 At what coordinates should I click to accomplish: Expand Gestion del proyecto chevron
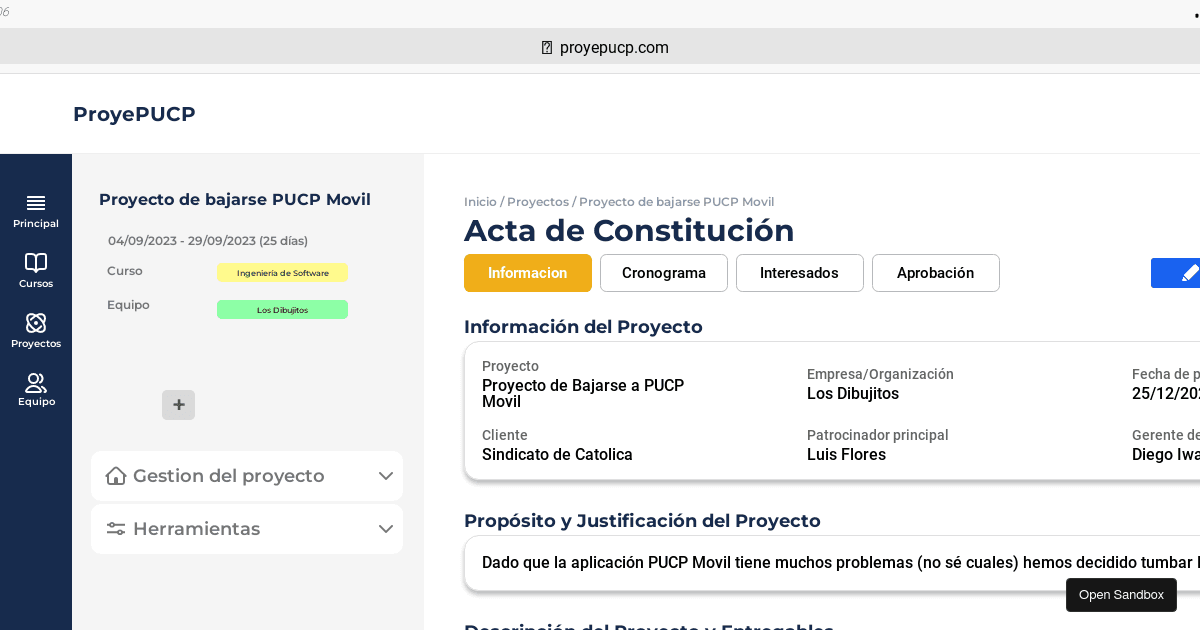386,476
